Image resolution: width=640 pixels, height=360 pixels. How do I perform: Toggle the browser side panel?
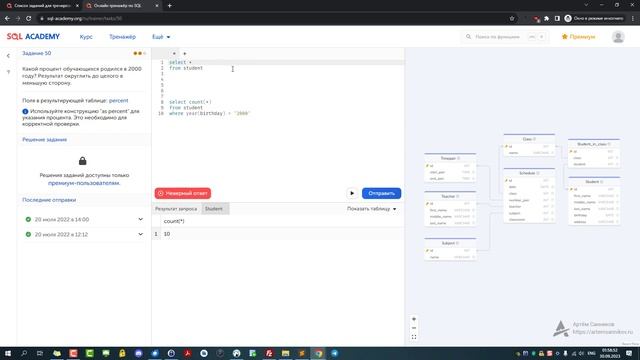[x=557, y=18]
